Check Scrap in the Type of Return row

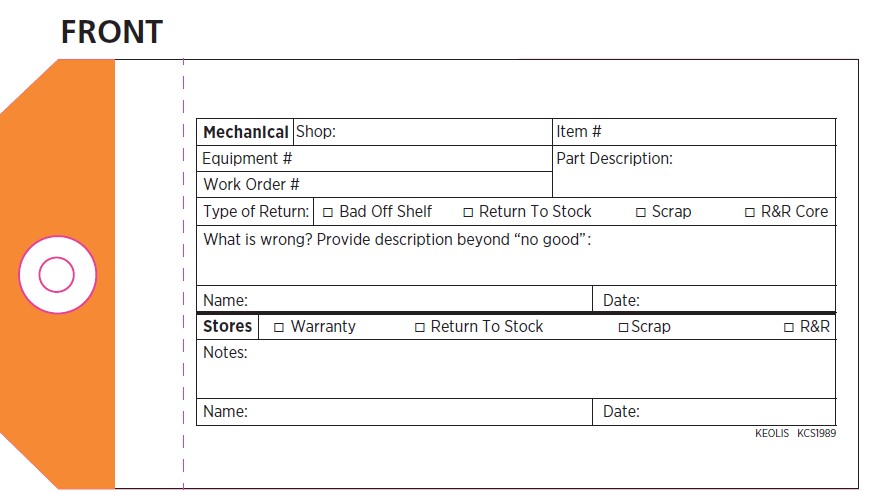click(641, 212)
